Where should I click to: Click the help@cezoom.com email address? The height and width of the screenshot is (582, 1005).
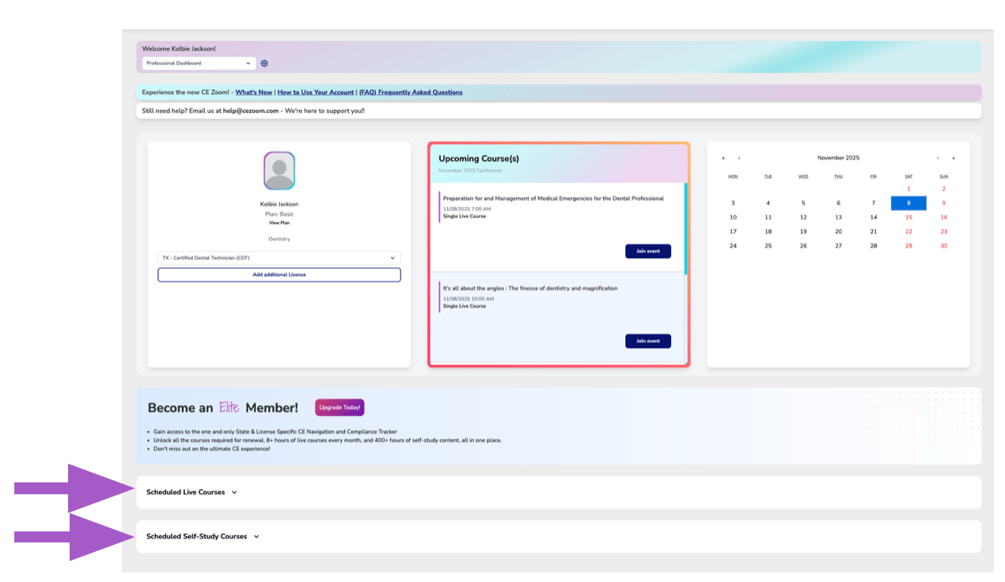click(x=251, y=111)
